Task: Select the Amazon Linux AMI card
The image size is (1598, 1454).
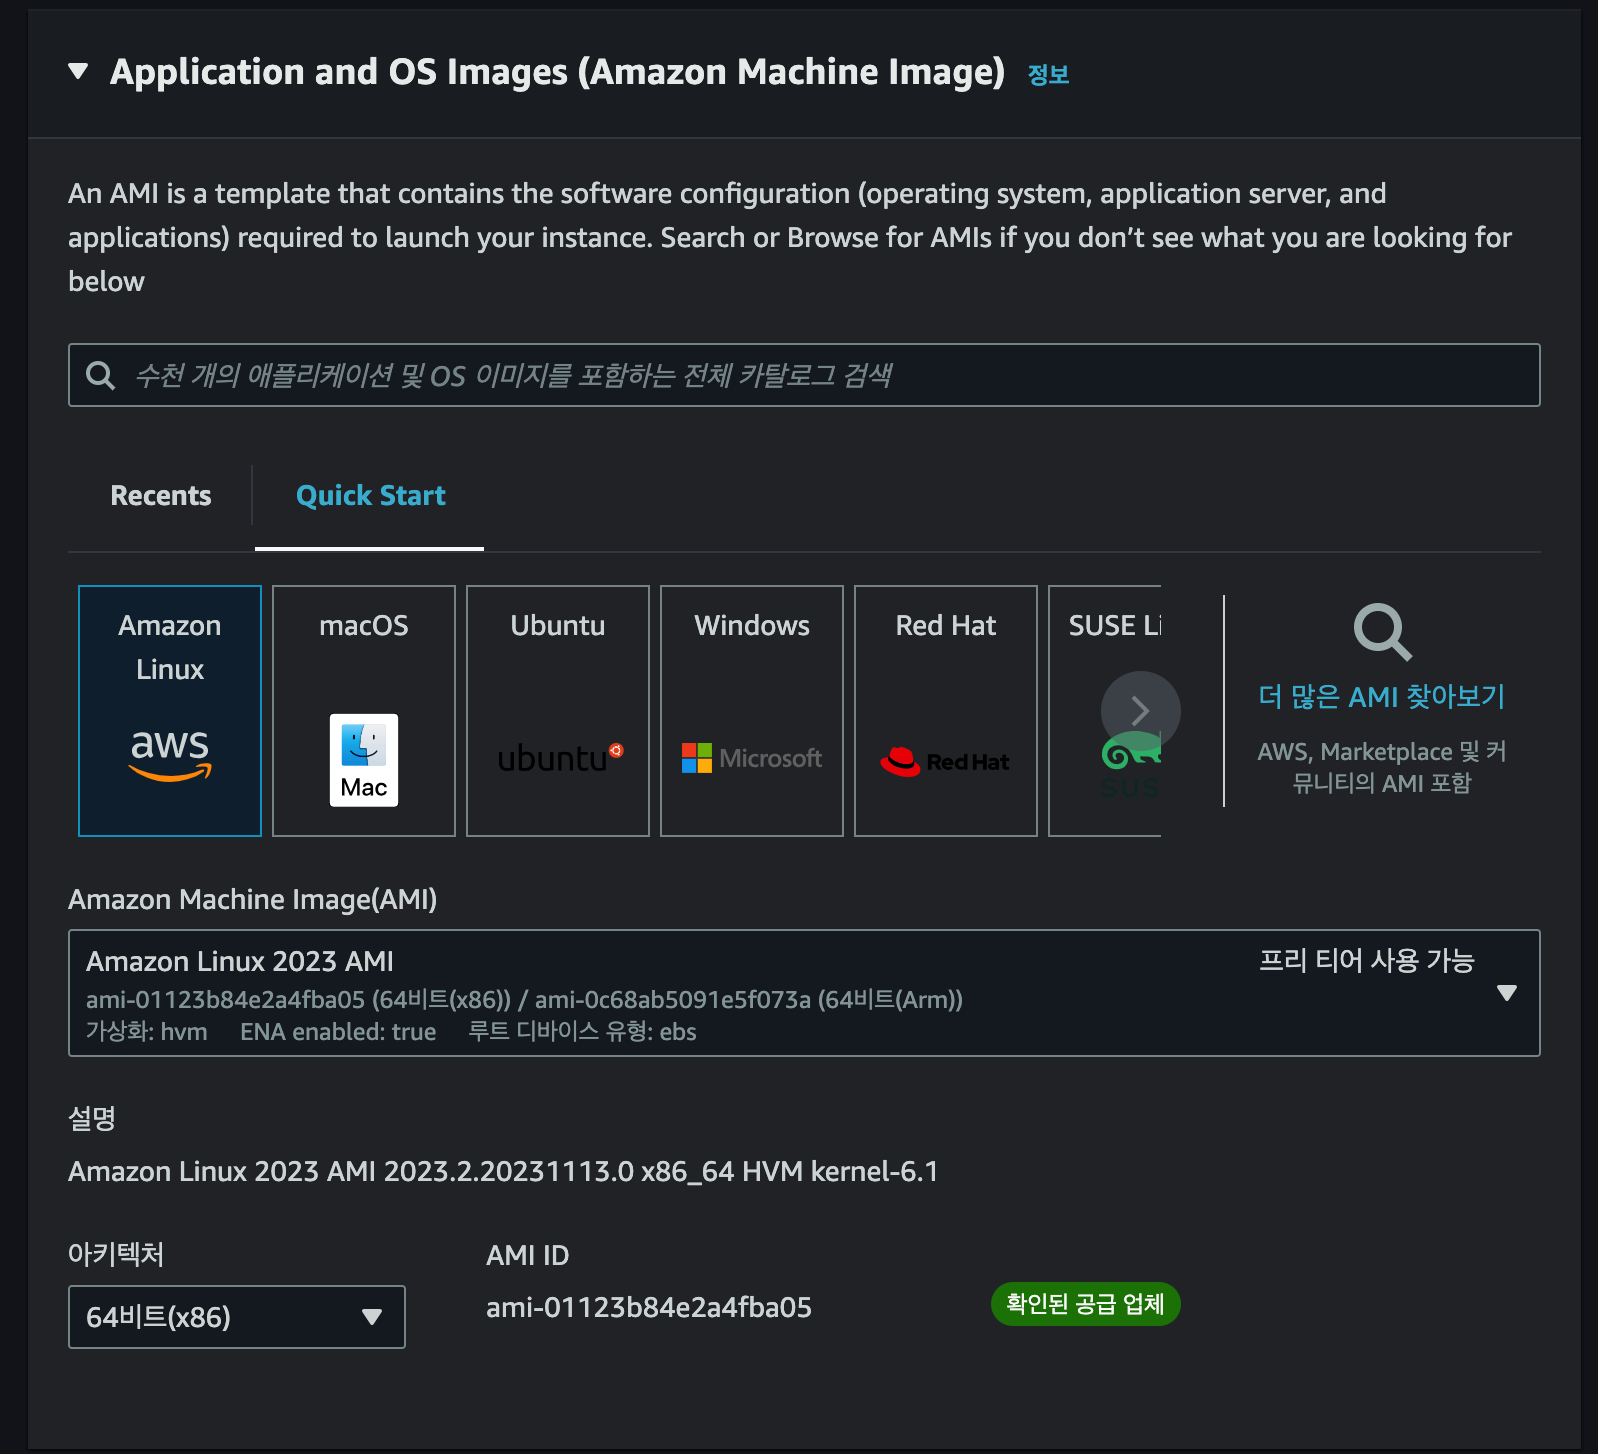Action: pos(170,711)
